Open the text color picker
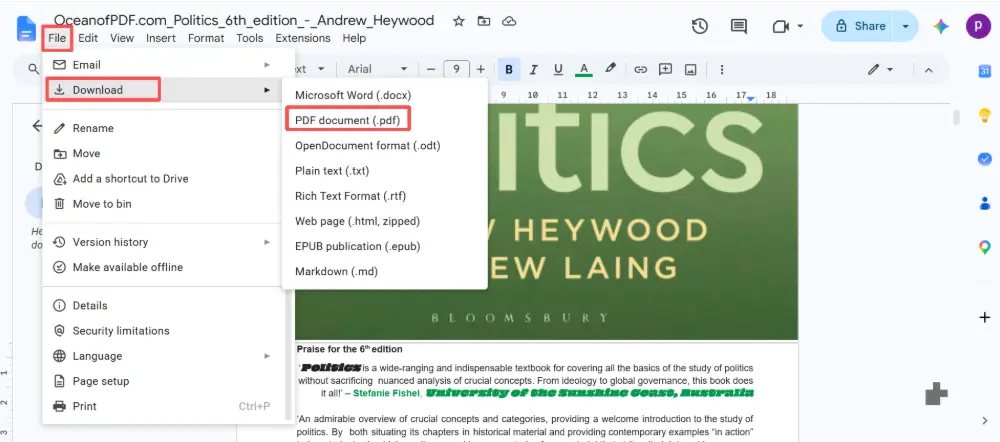 [584, 70]
